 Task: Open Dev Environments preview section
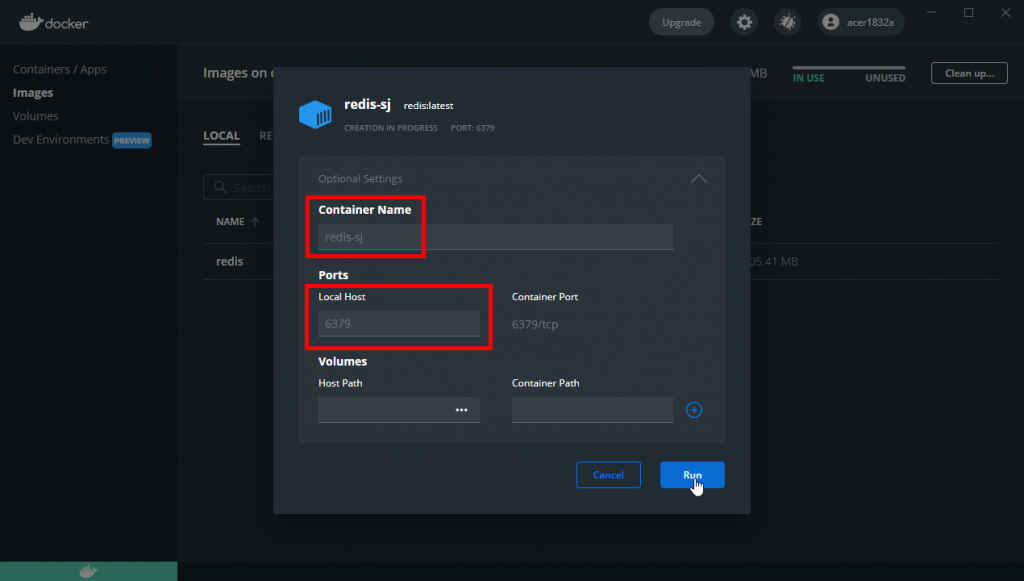(82, 140)
